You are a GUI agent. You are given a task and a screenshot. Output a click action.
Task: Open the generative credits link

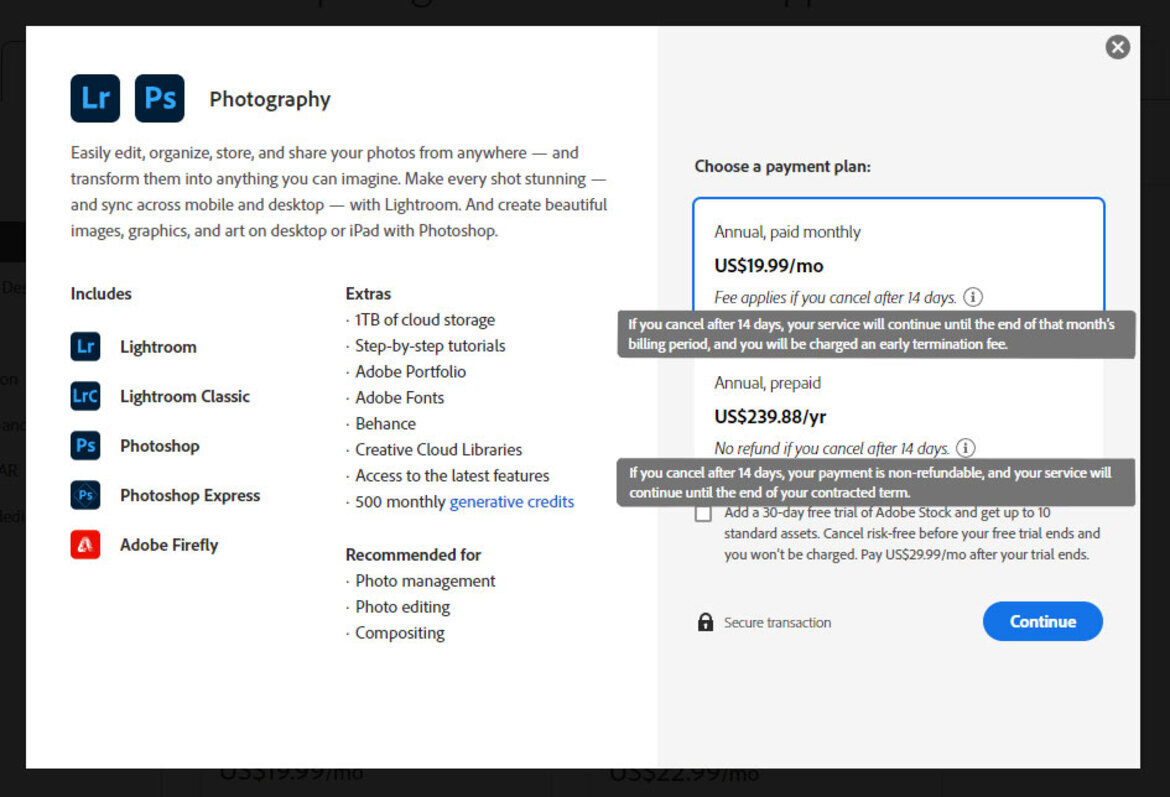coord(511,501)
